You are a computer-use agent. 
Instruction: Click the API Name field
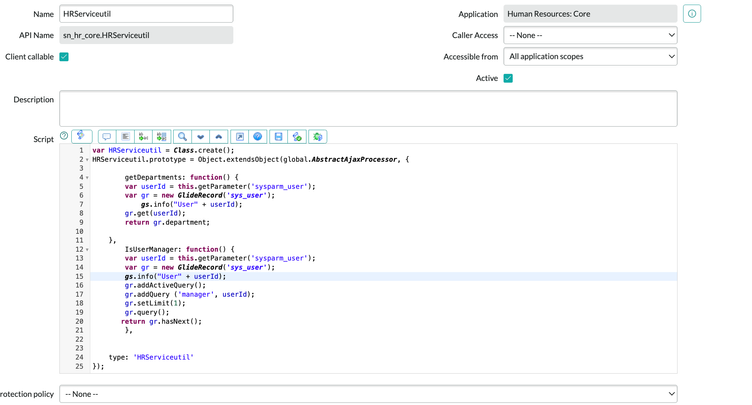tap(146, 35)
